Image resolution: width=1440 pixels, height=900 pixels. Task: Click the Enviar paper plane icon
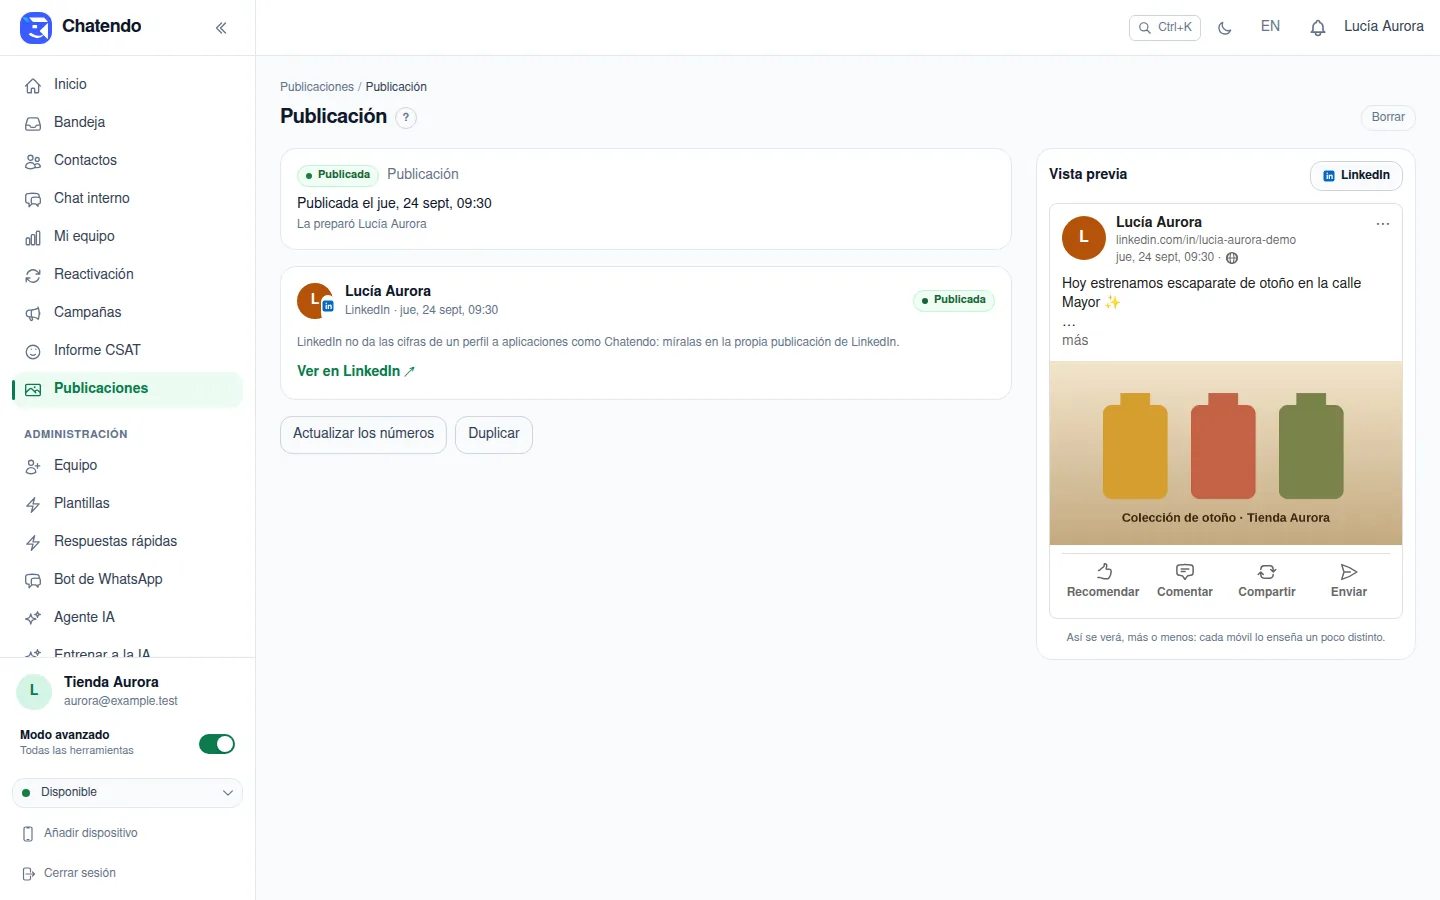[x=1349, y=572]
